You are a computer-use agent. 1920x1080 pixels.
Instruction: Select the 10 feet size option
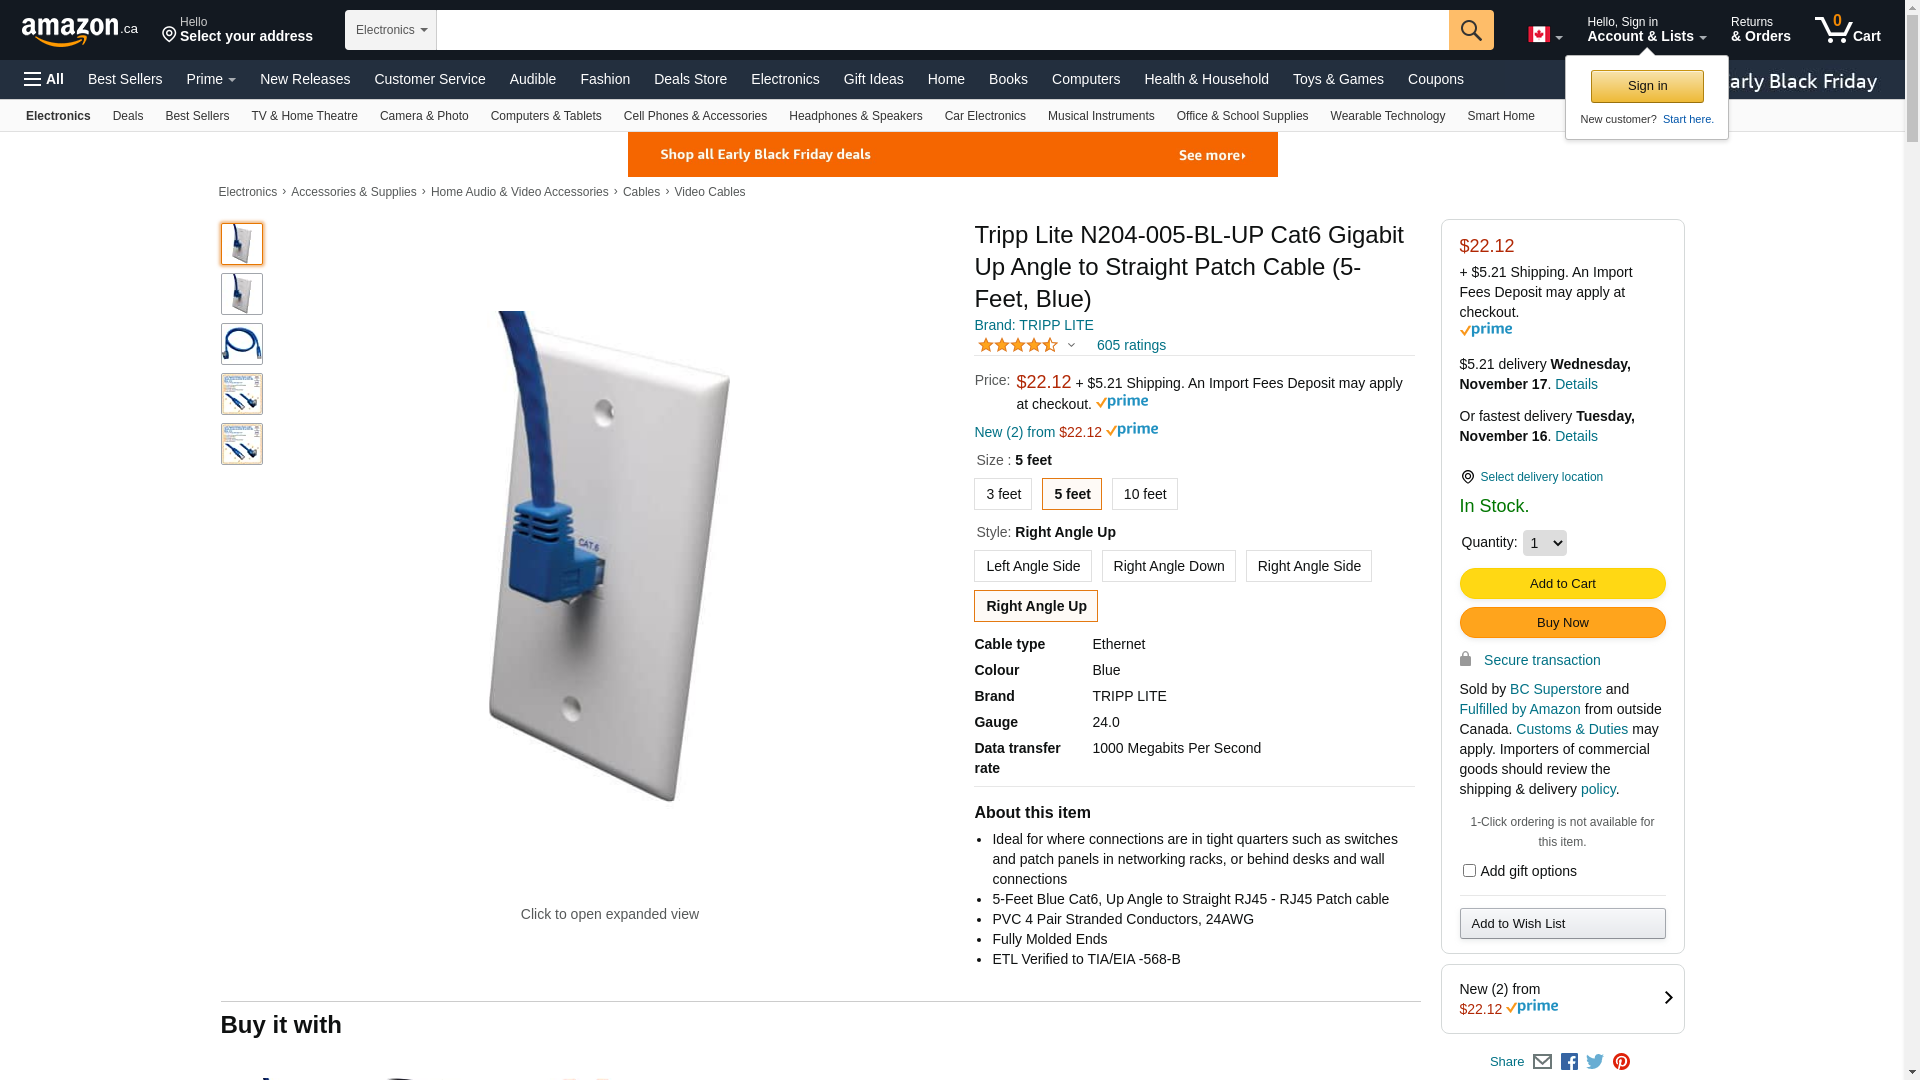[x=1144, y=494]
